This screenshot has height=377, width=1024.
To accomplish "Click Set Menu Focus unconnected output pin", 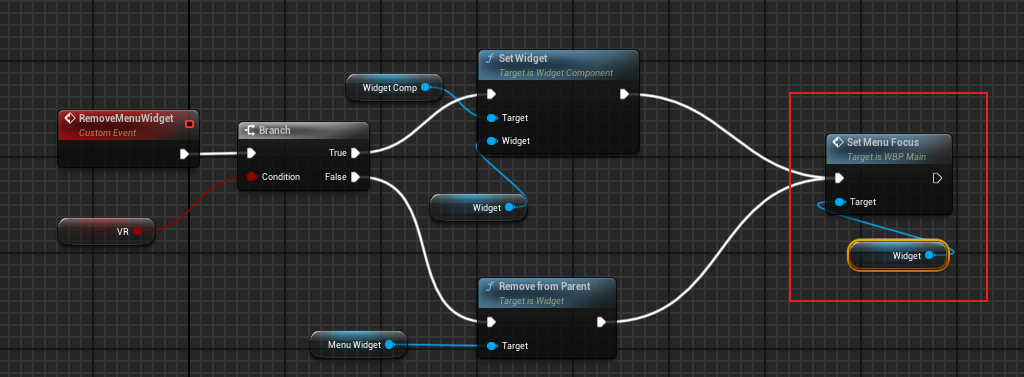I will [937, 178].
